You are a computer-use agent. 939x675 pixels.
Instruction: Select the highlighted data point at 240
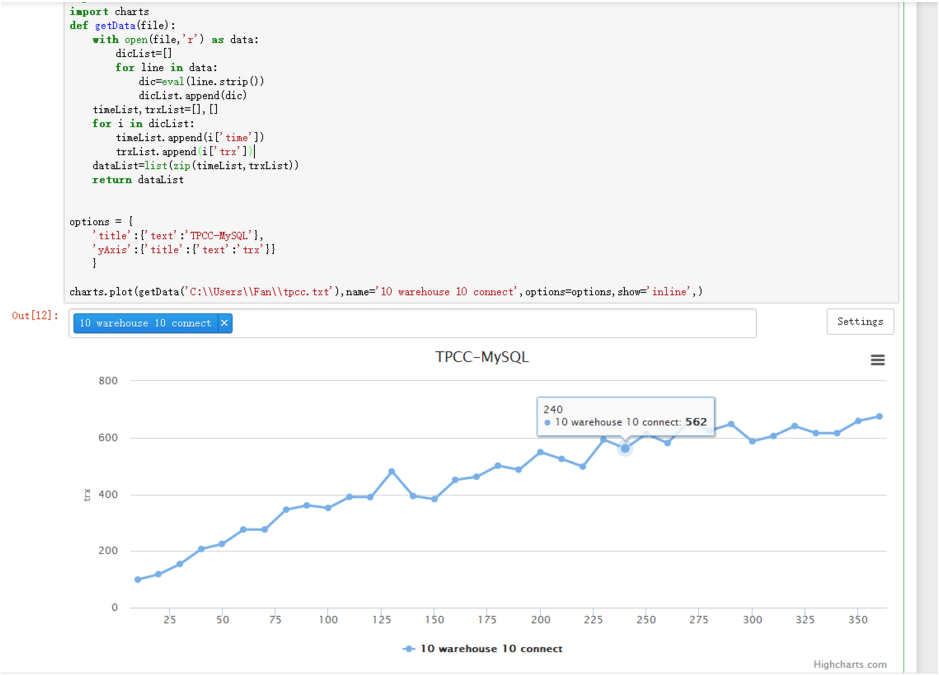[625, 449]
